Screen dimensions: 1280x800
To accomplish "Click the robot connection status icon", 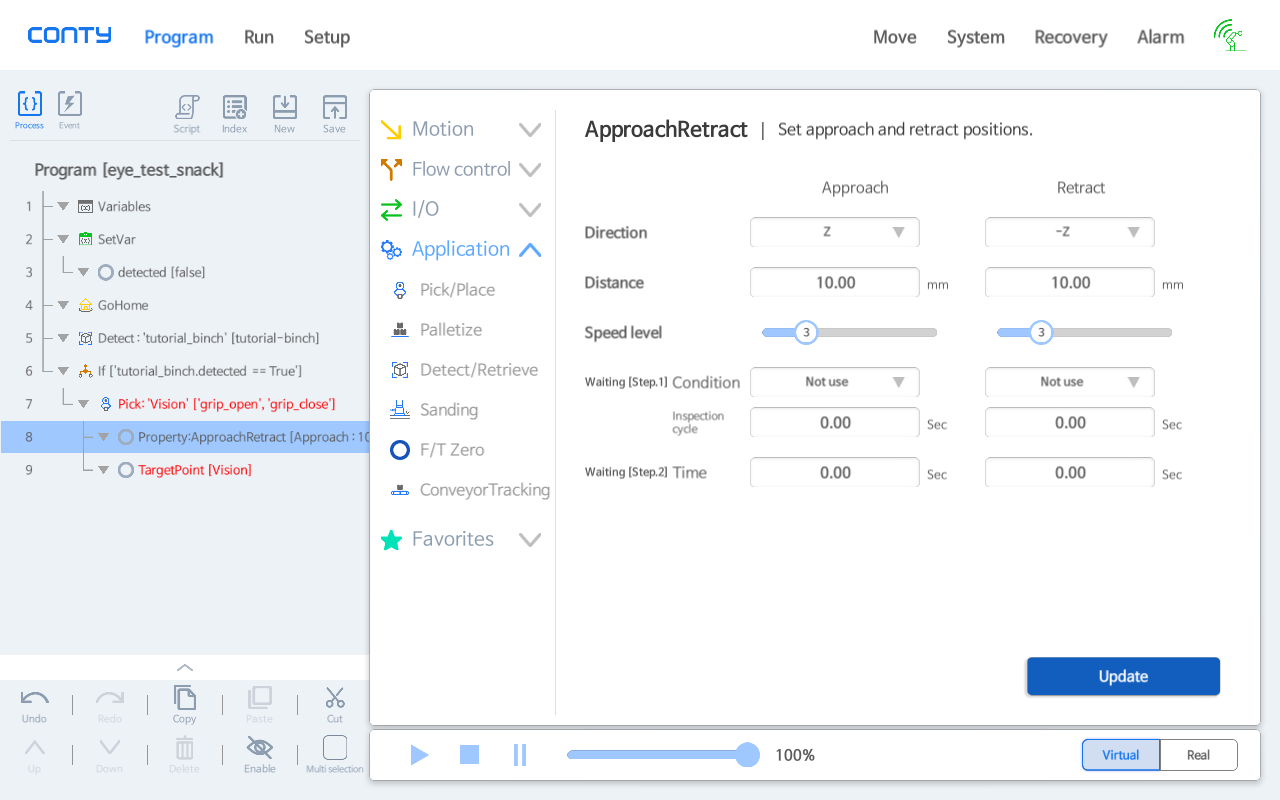I will click(x=1229, y=36).
